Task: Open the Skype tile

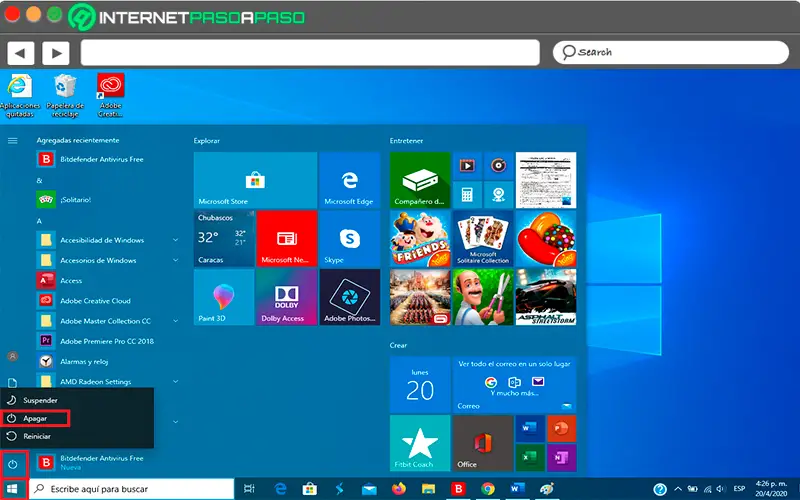Action: tap(349, 239)
